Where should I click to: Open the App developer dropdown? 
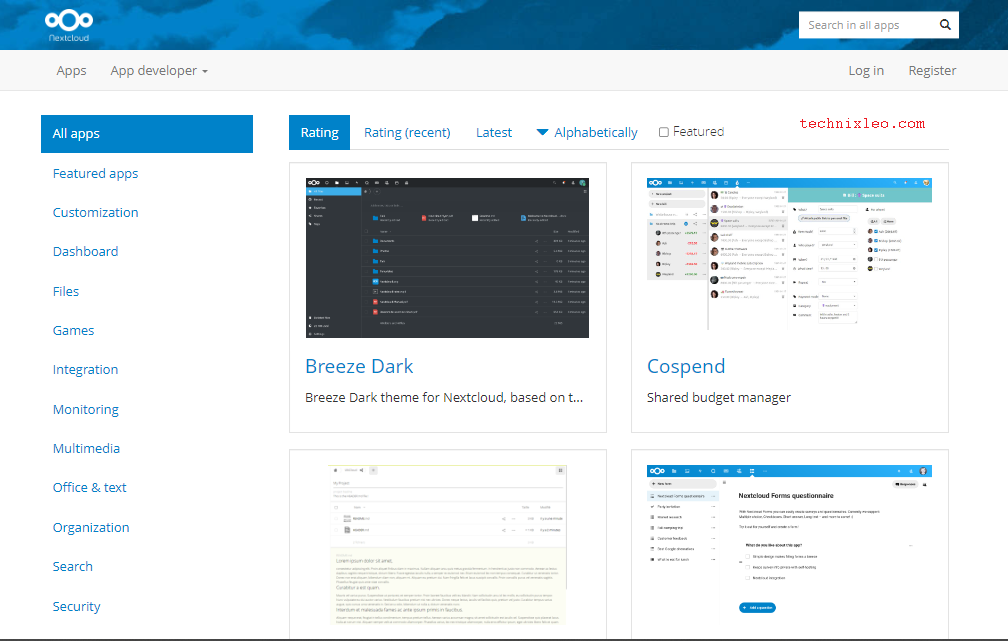coord(158,70)
